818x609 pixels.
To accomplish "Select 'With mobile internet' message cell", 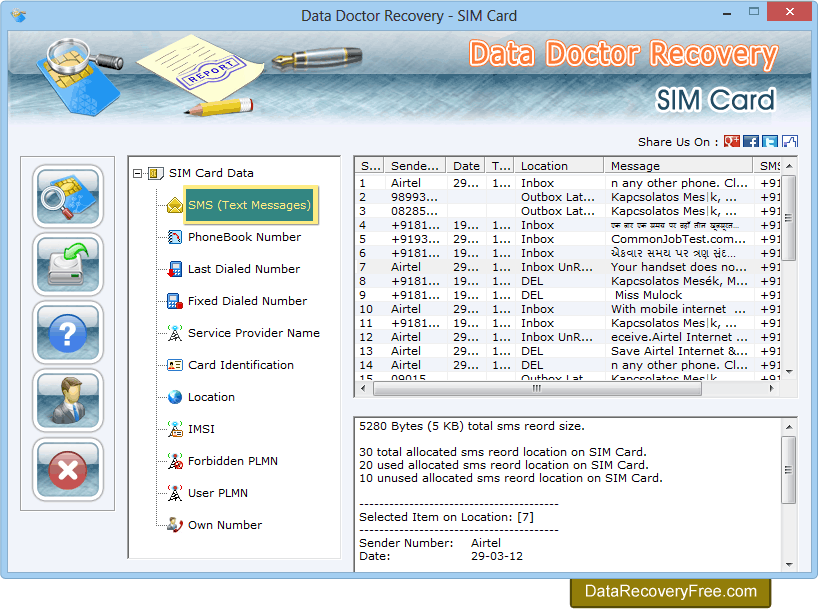I will [x=679, y=309].
